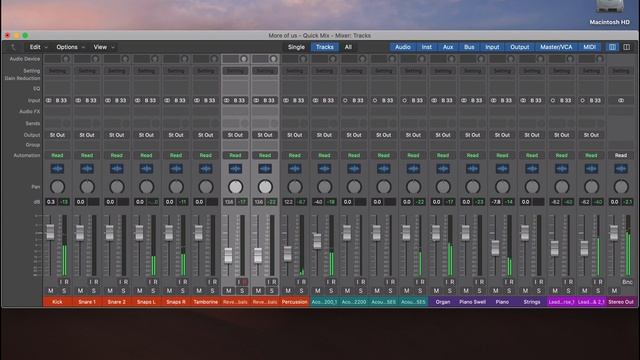Select the Kick track name label

58,302
